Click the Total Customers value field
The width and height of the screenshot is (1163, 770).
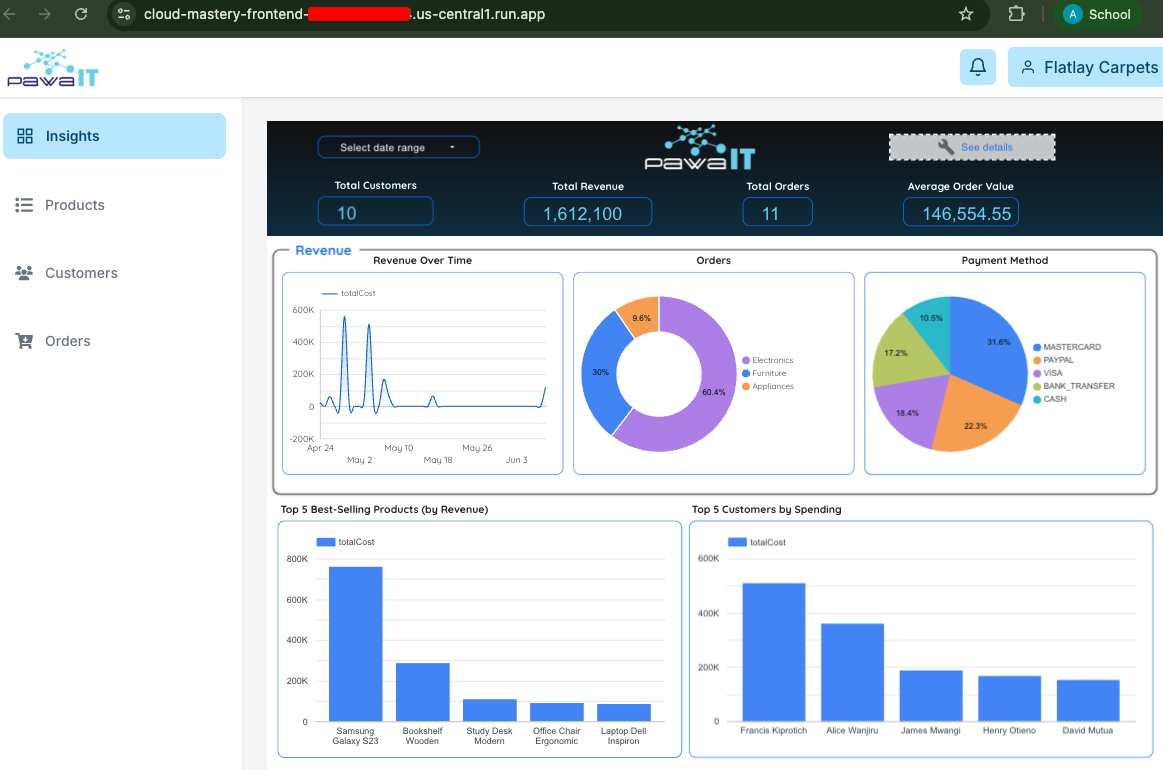[375, 211]
